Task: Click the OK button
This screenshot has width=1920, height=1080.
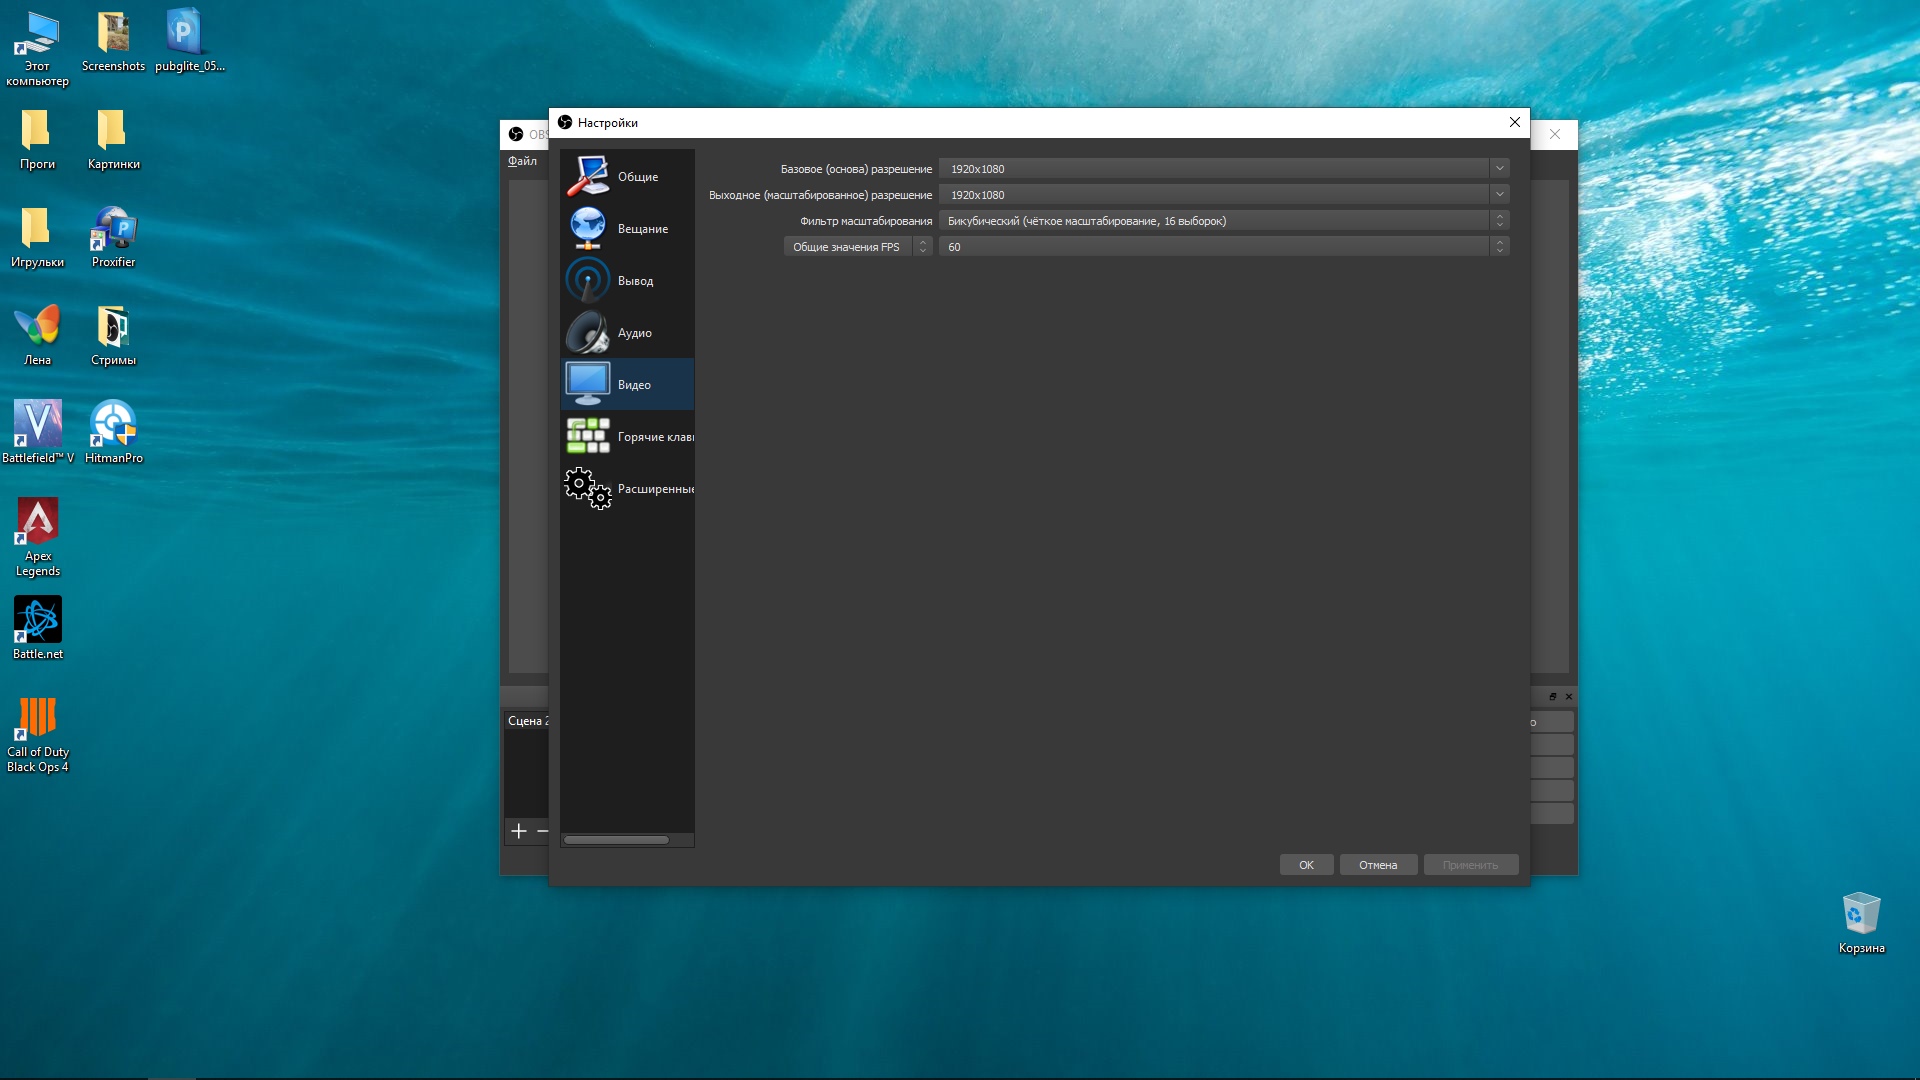Action: click(x=1306, y=865)
